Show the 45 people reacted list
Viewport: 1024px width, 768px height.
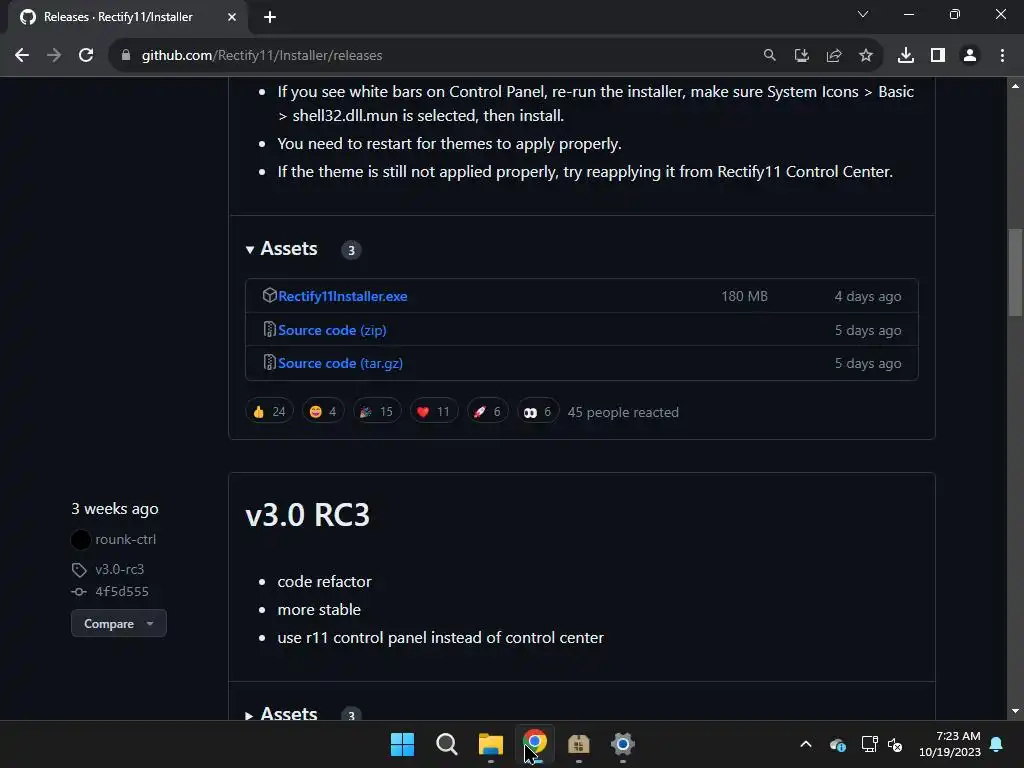pyautogui.click(x=623, y=413)
